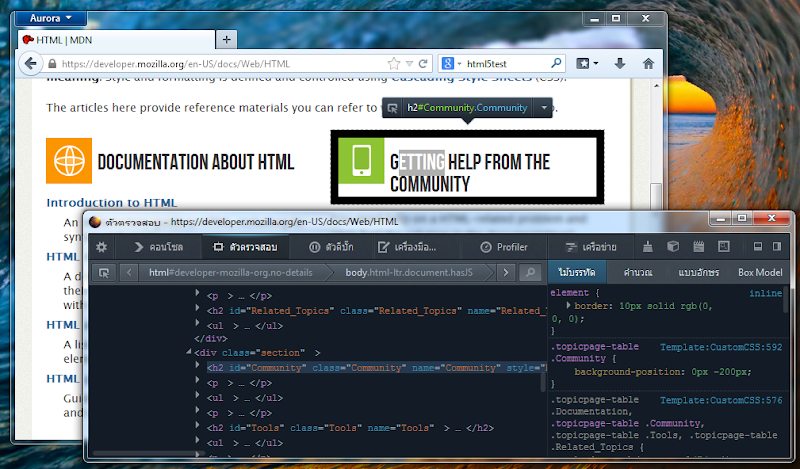Viewport: 800px width, 469px height.
Task: Collapse div class section node
Action: click(188, 352)
